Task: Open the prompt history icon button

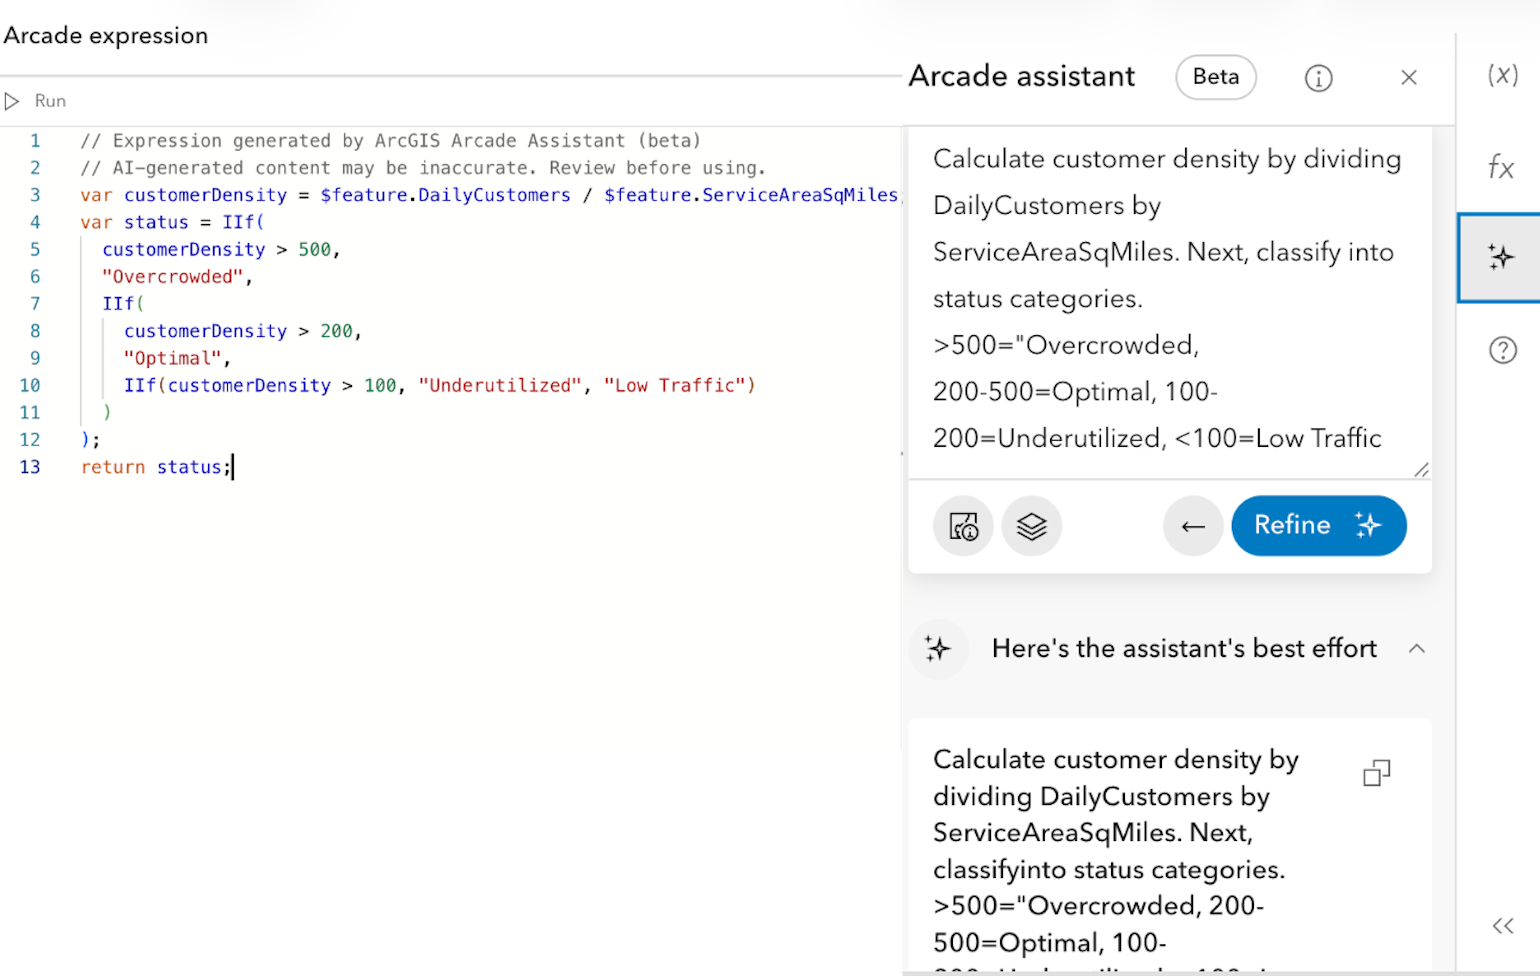Action: click(963, 526)
